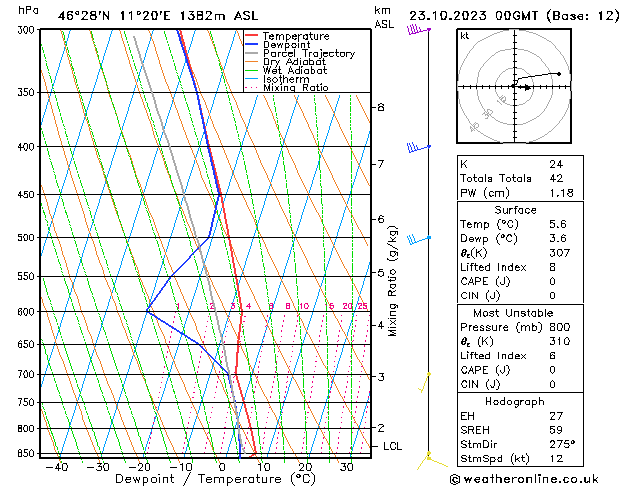Click the Surface section header
This screenshot has height=486, width=629.
click(515, 210)
